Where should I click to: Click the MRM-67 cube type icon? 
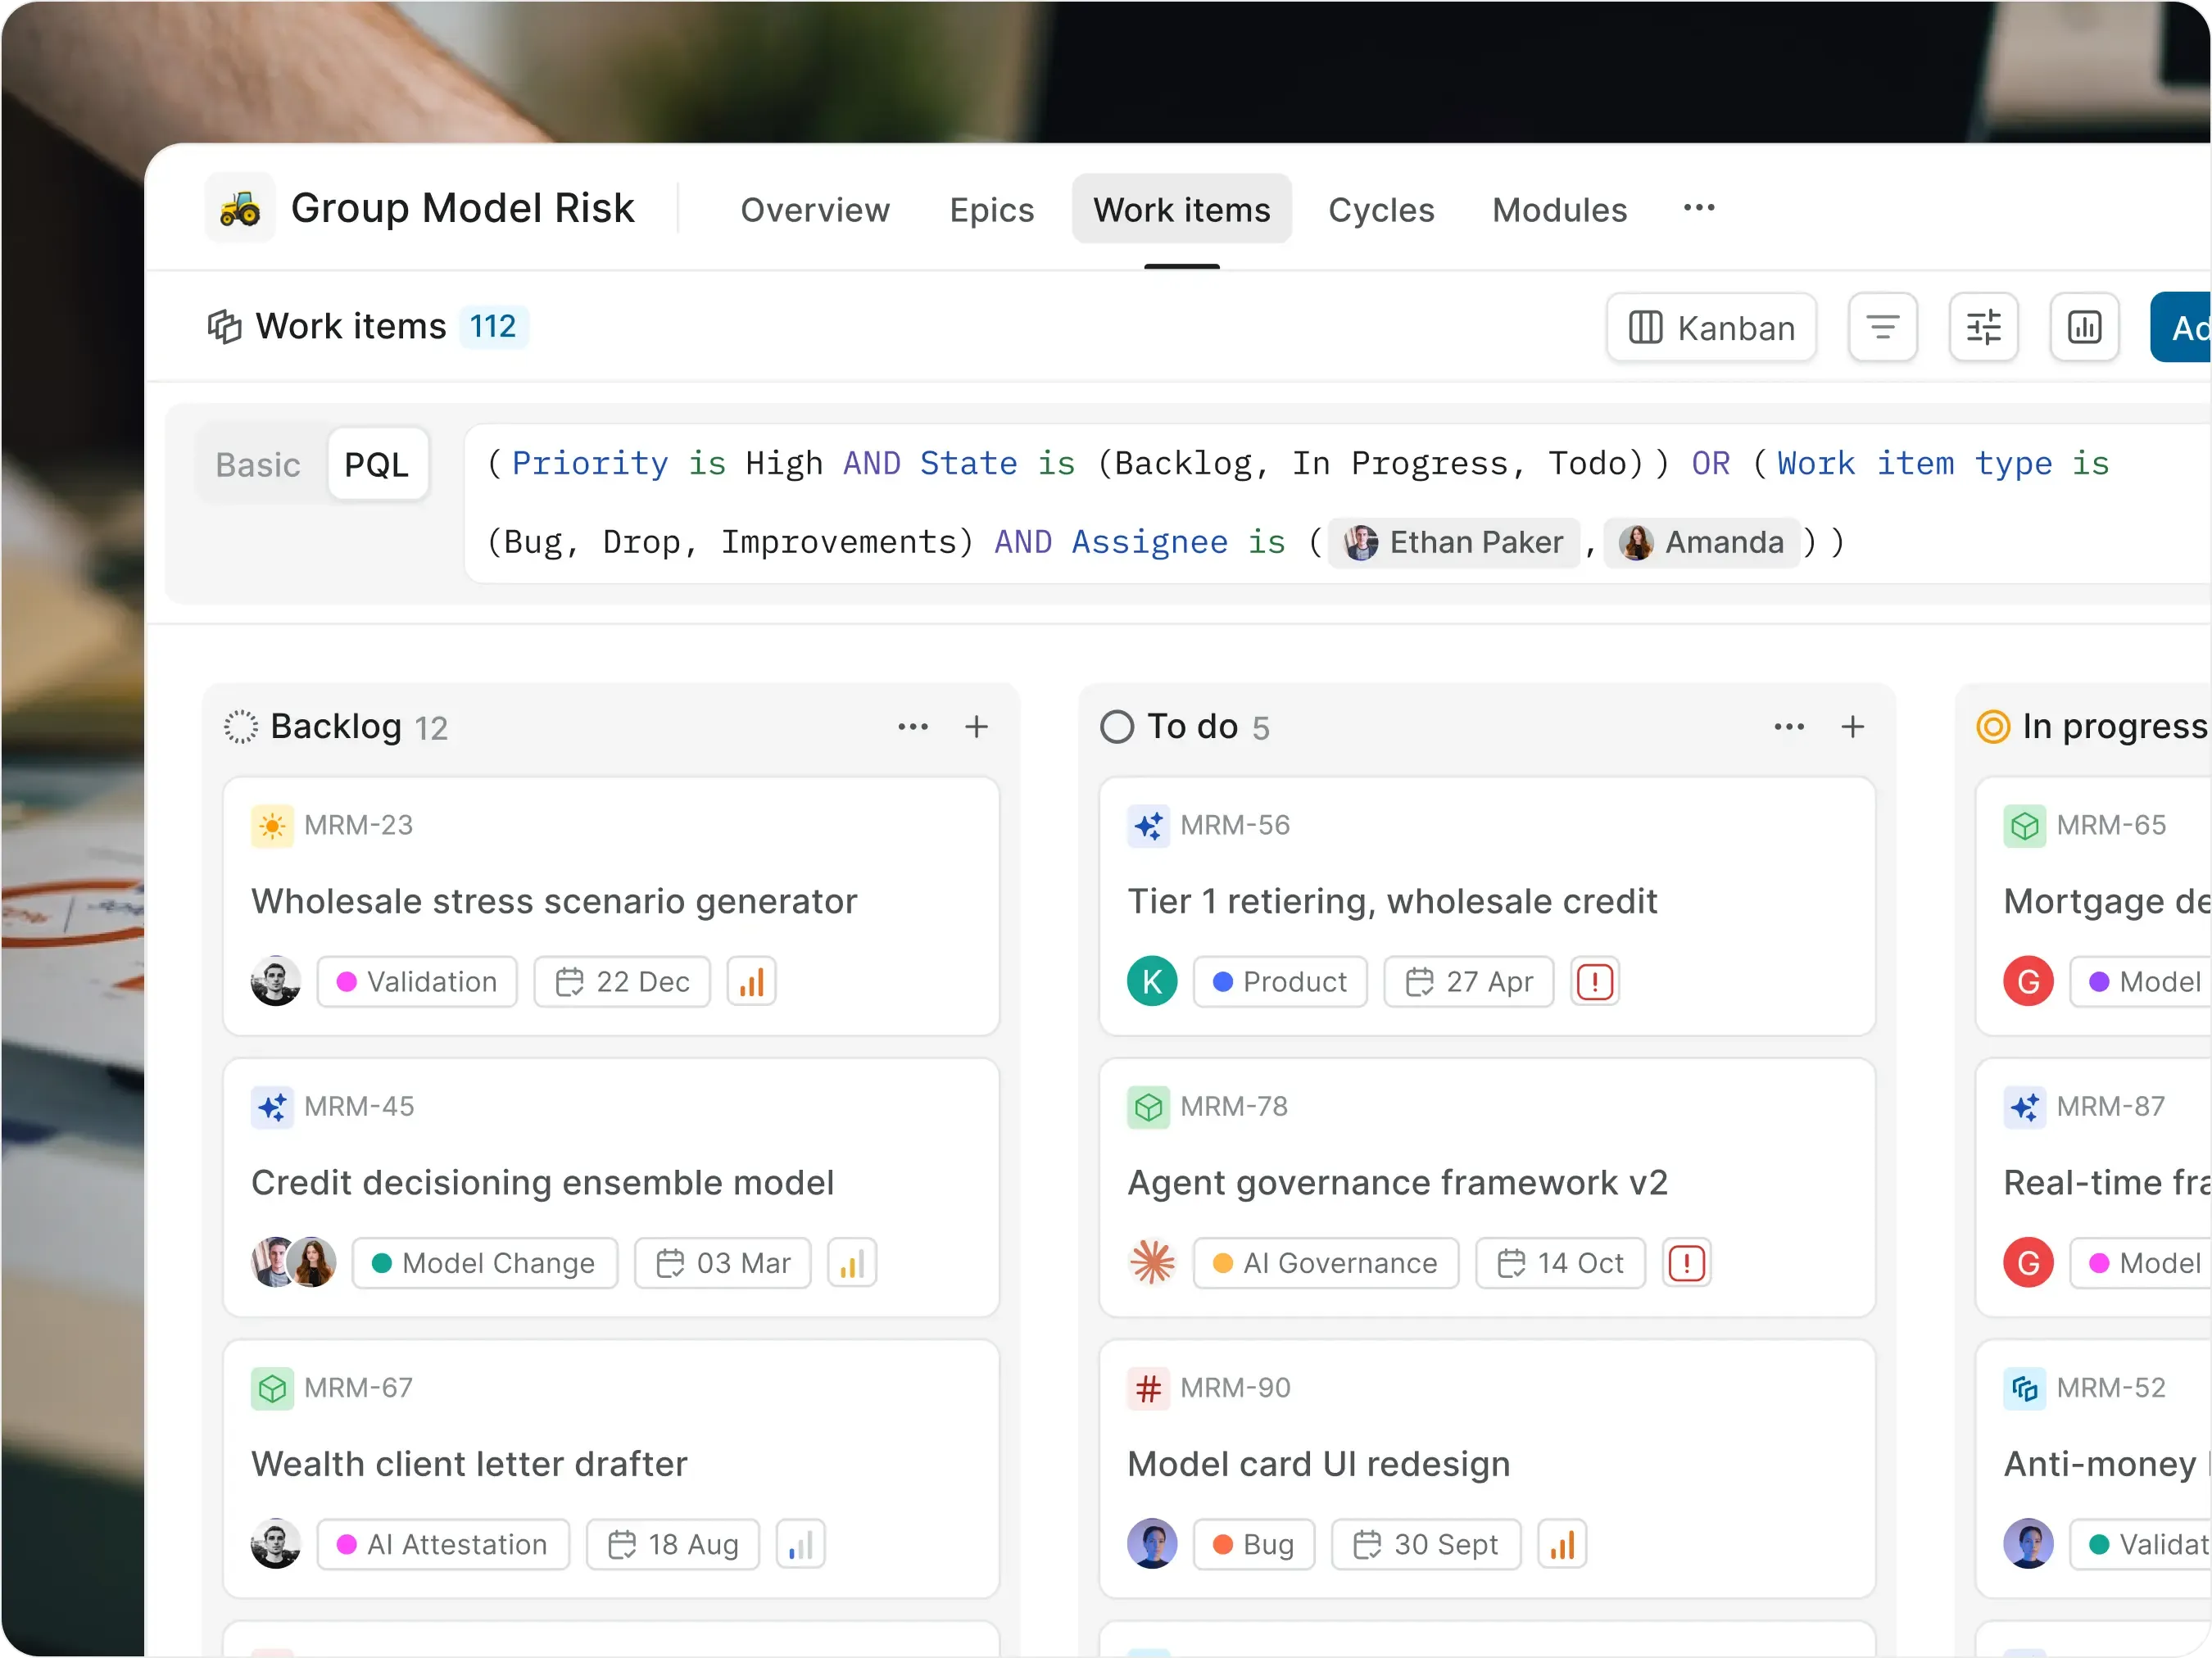coord(272,1388)
